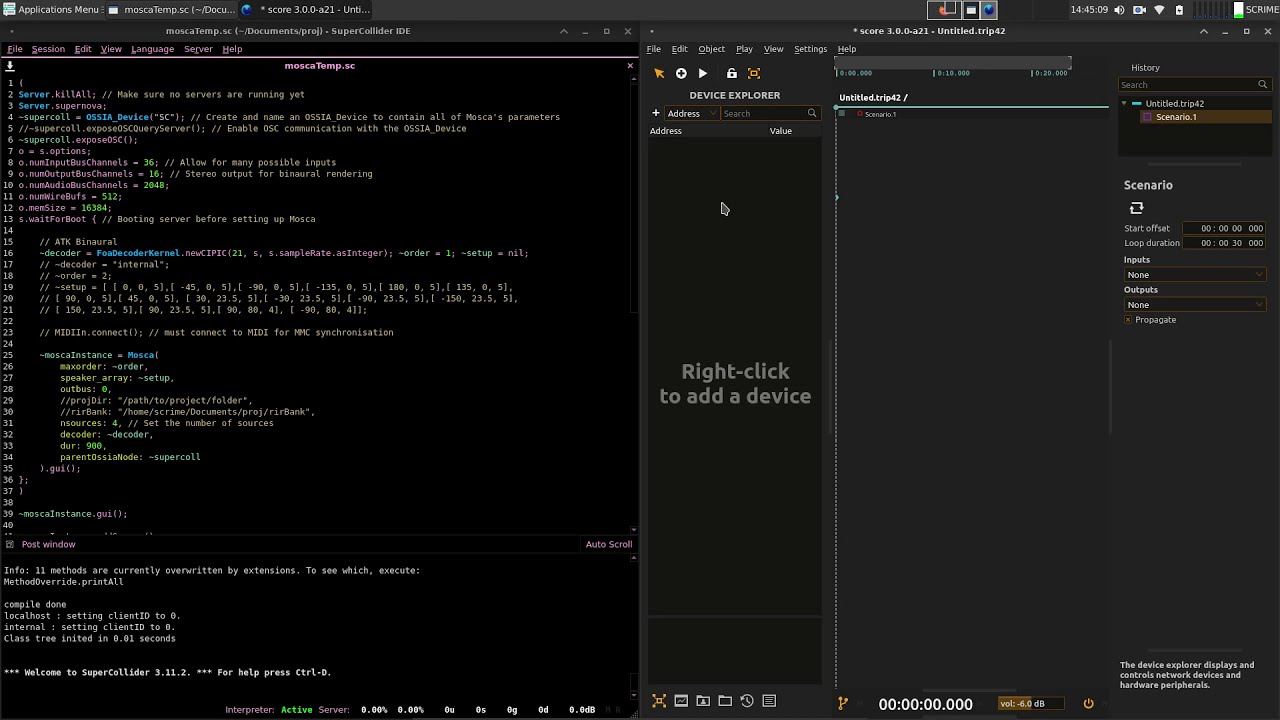Open the messages list panel icon

pos(769,701)
